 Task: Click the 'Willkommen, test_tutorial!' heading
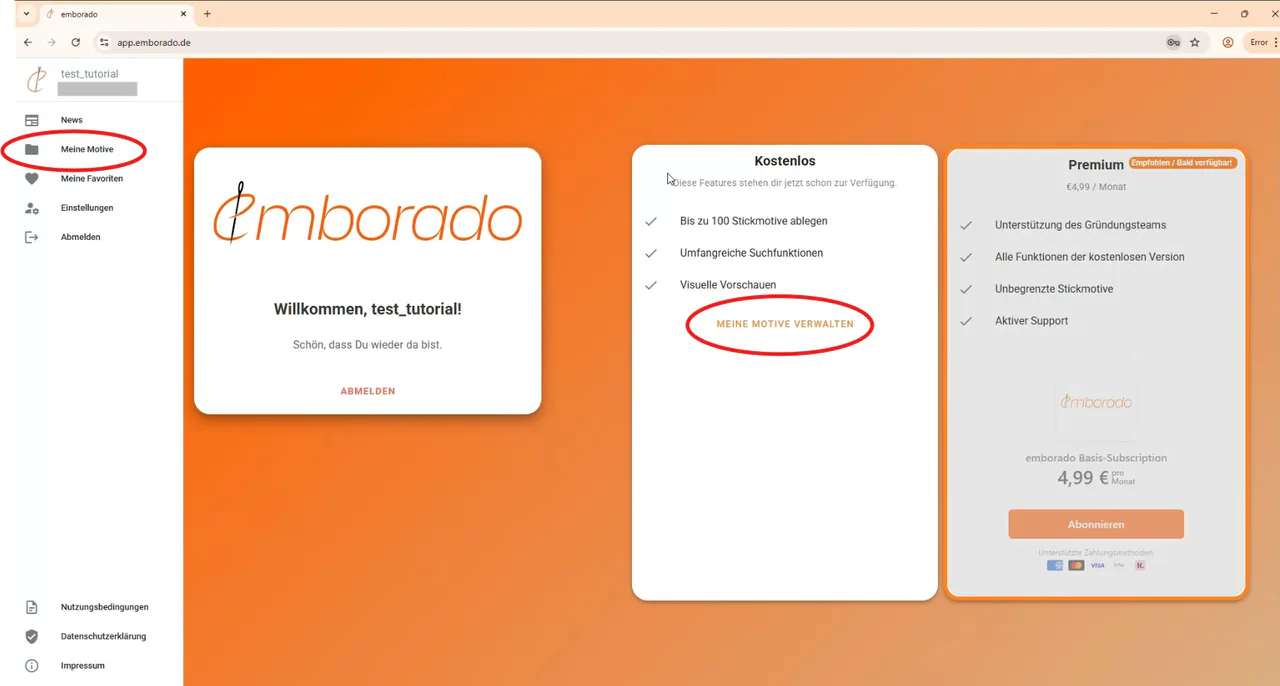368,309
